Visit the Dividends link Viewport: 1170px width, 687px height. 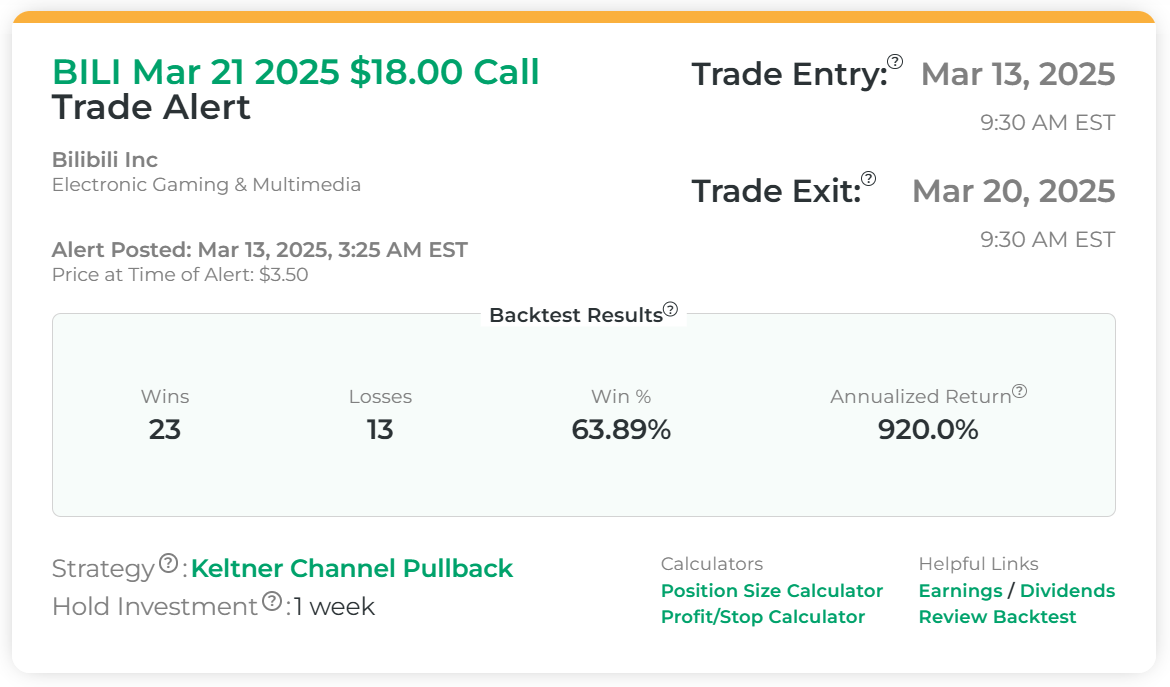pyautogui.click(x=1067, y=591)
